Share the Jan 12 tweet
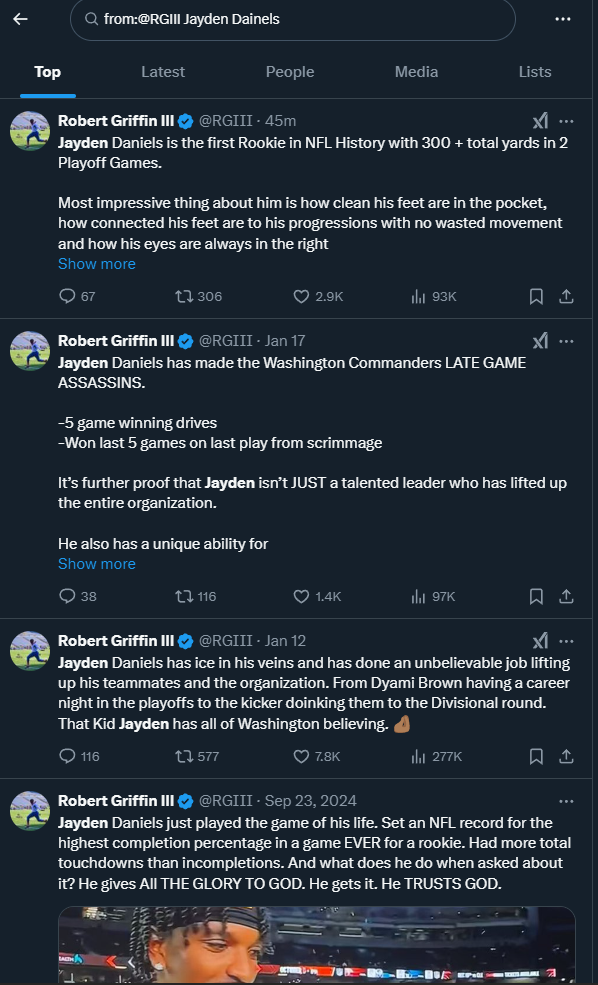 coord(566,756)
